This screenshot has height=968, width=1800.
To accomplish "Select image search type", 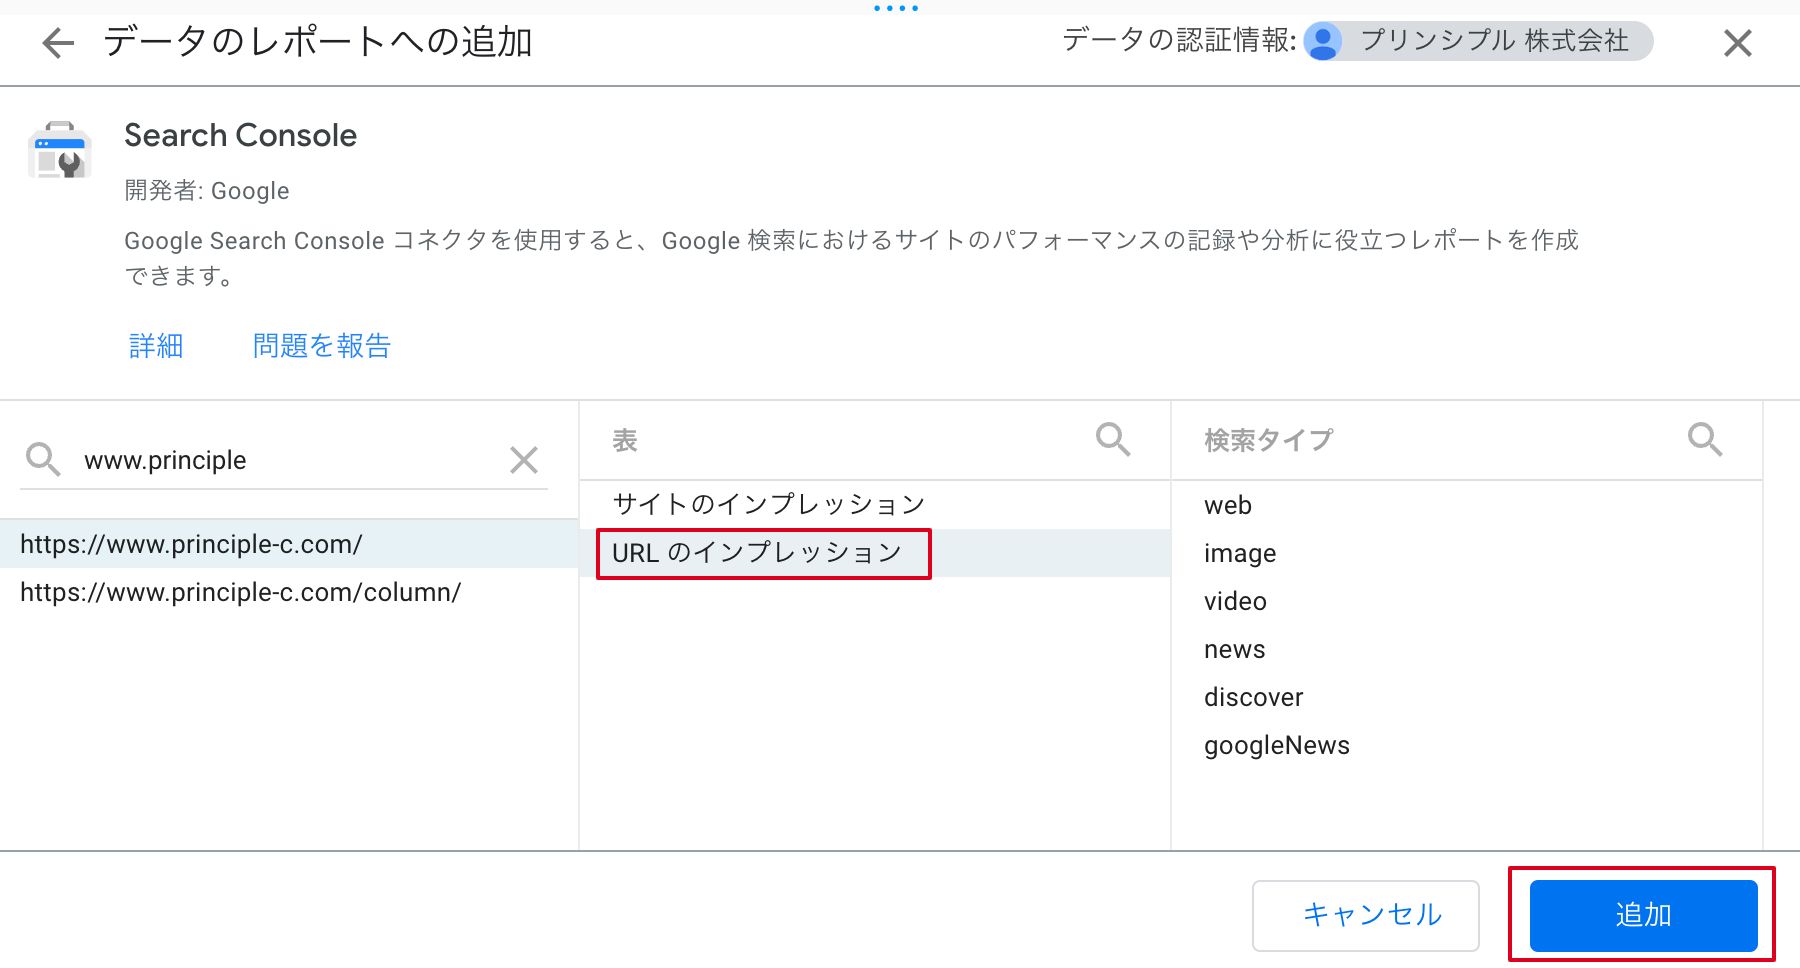I will point(1466,553).
